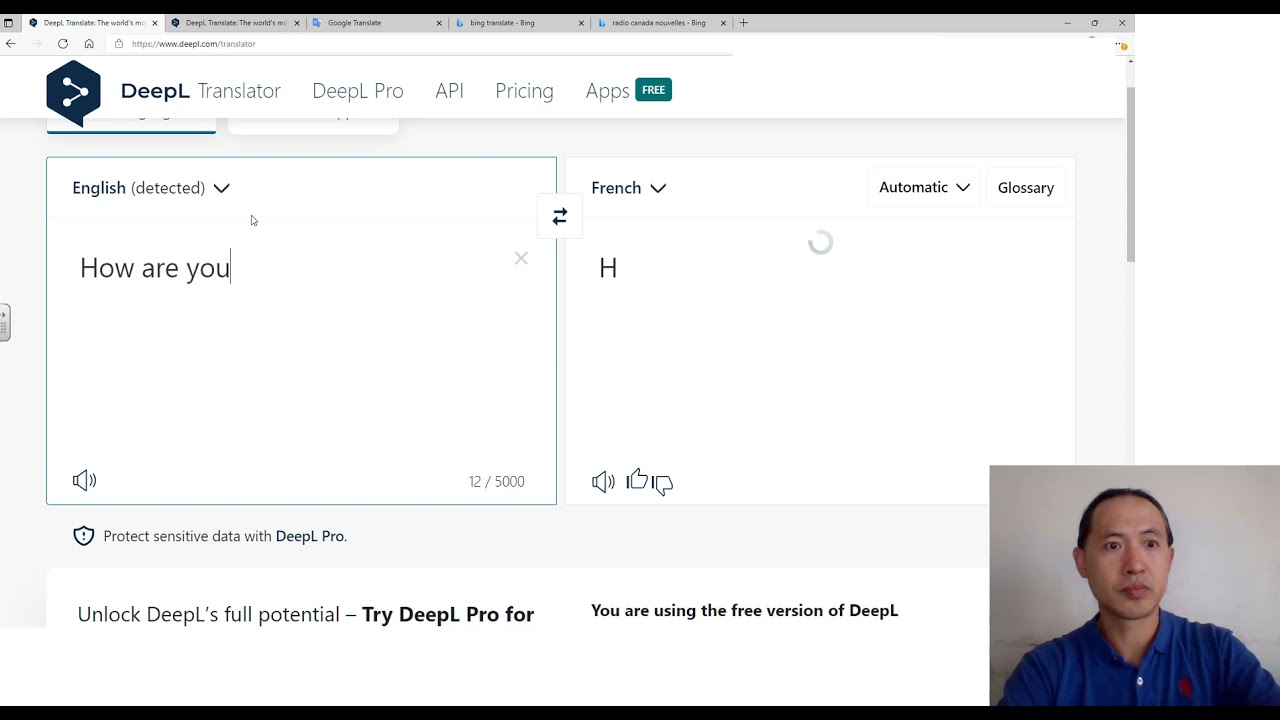Open the API menu item
This screenshot has width=1280, height=720.
coord(449,91)
